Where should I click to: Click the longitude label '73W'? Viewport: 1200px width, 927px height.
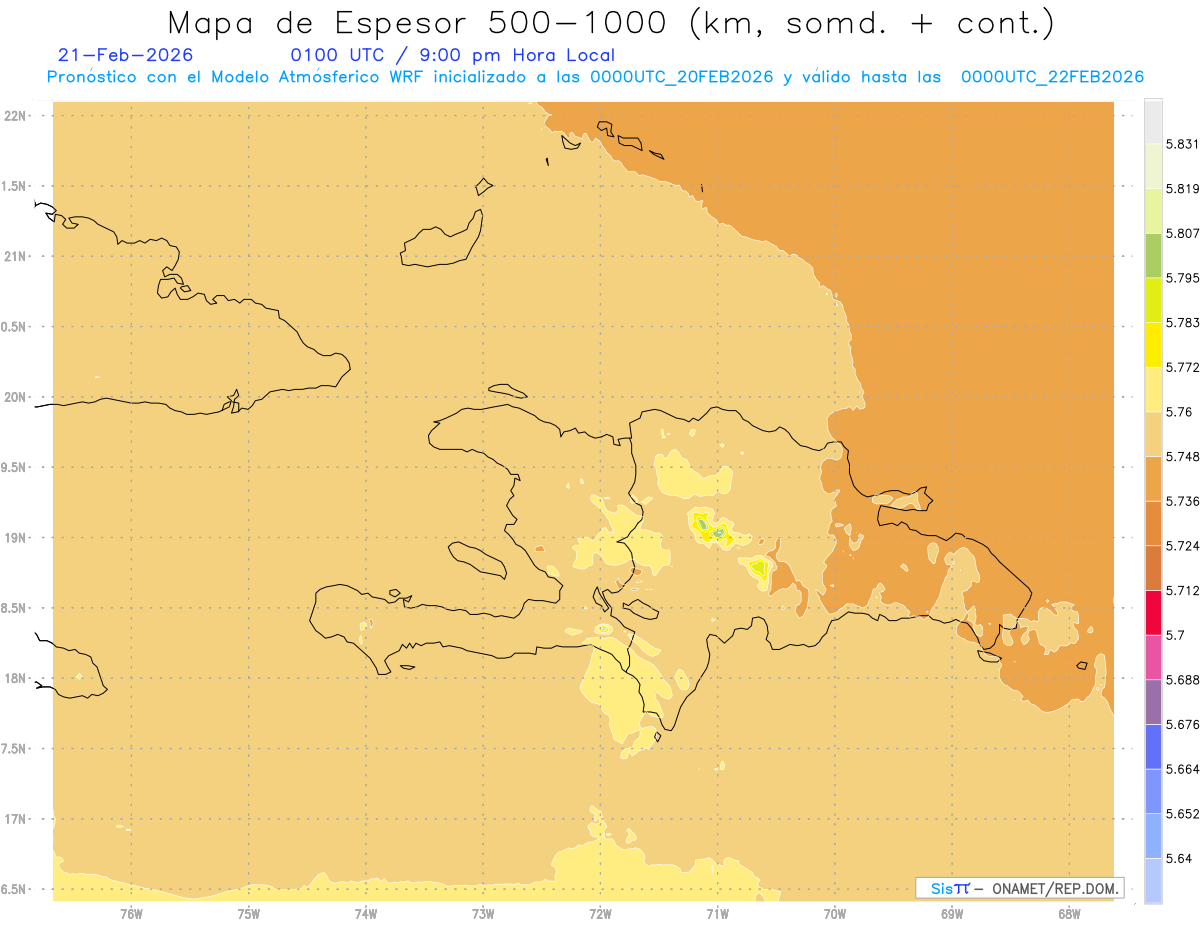click(x=483, y=914)
